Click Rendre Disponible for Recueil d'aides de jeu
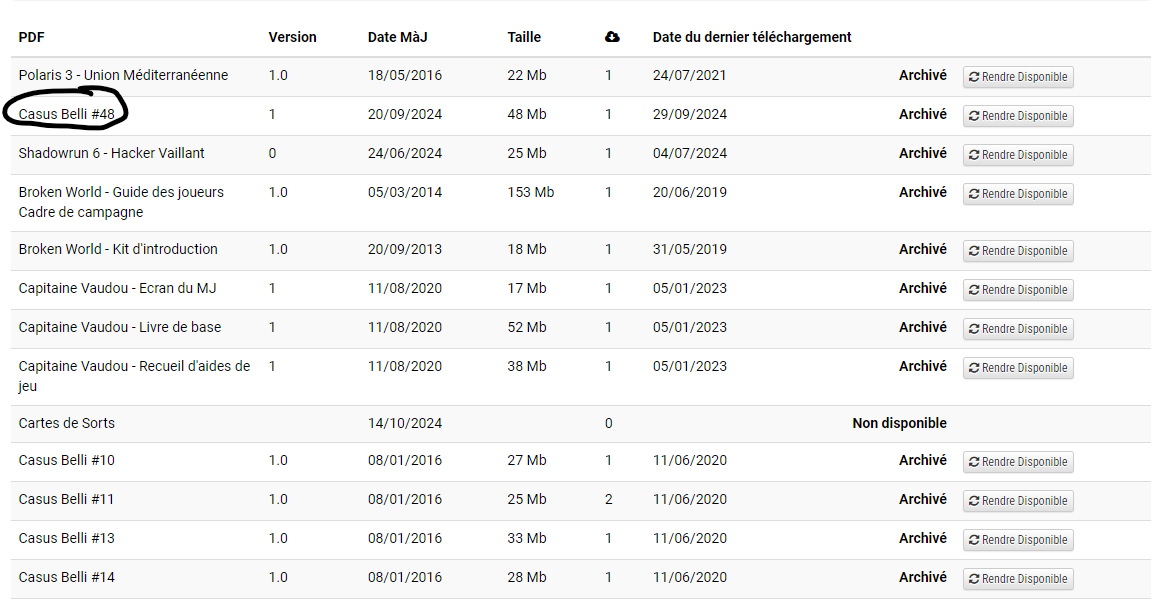This screenshot has height=599, width=1166. point(1018,368)
